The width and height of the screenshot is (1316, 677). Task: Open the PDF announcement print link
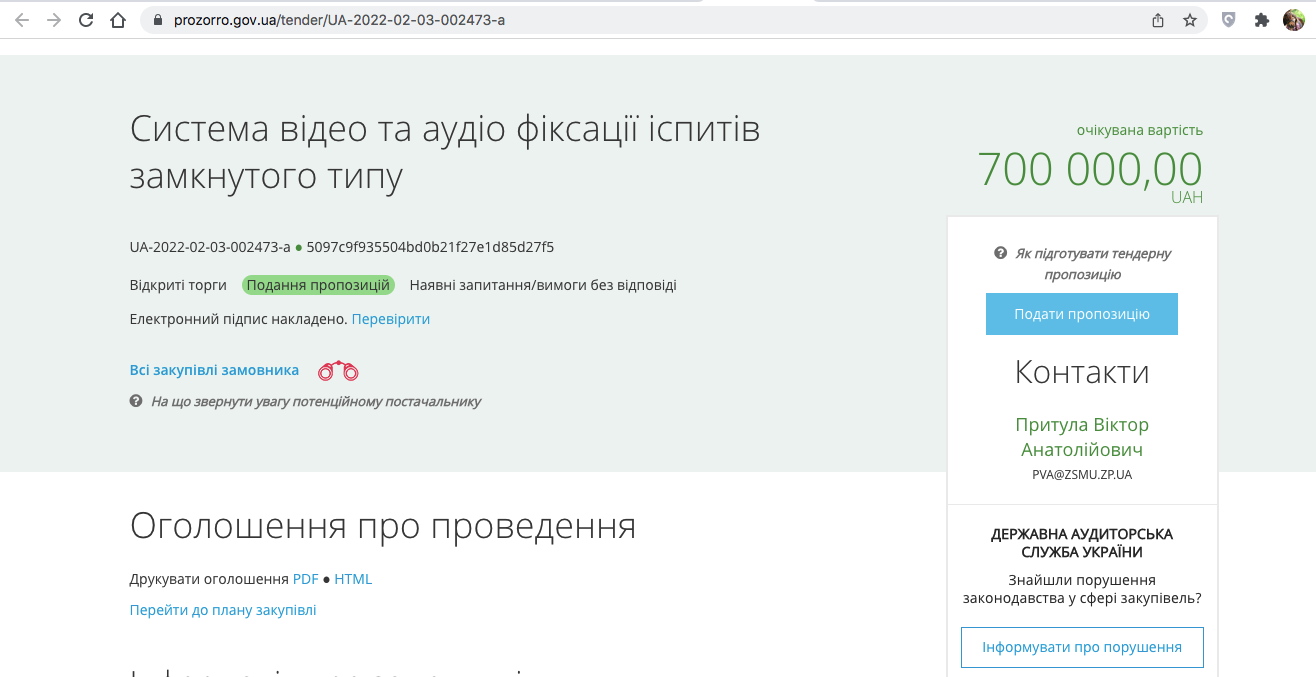click(x=303, y=578)
